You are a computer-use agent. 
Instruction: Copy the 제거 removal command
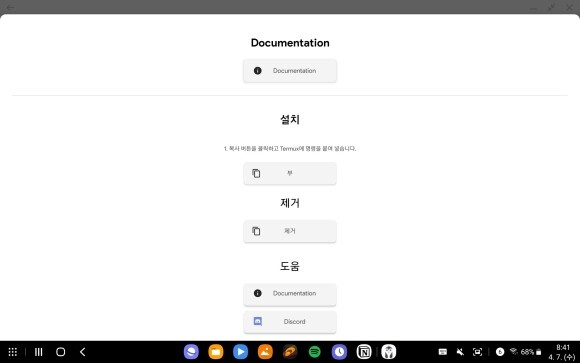point(290,231)
